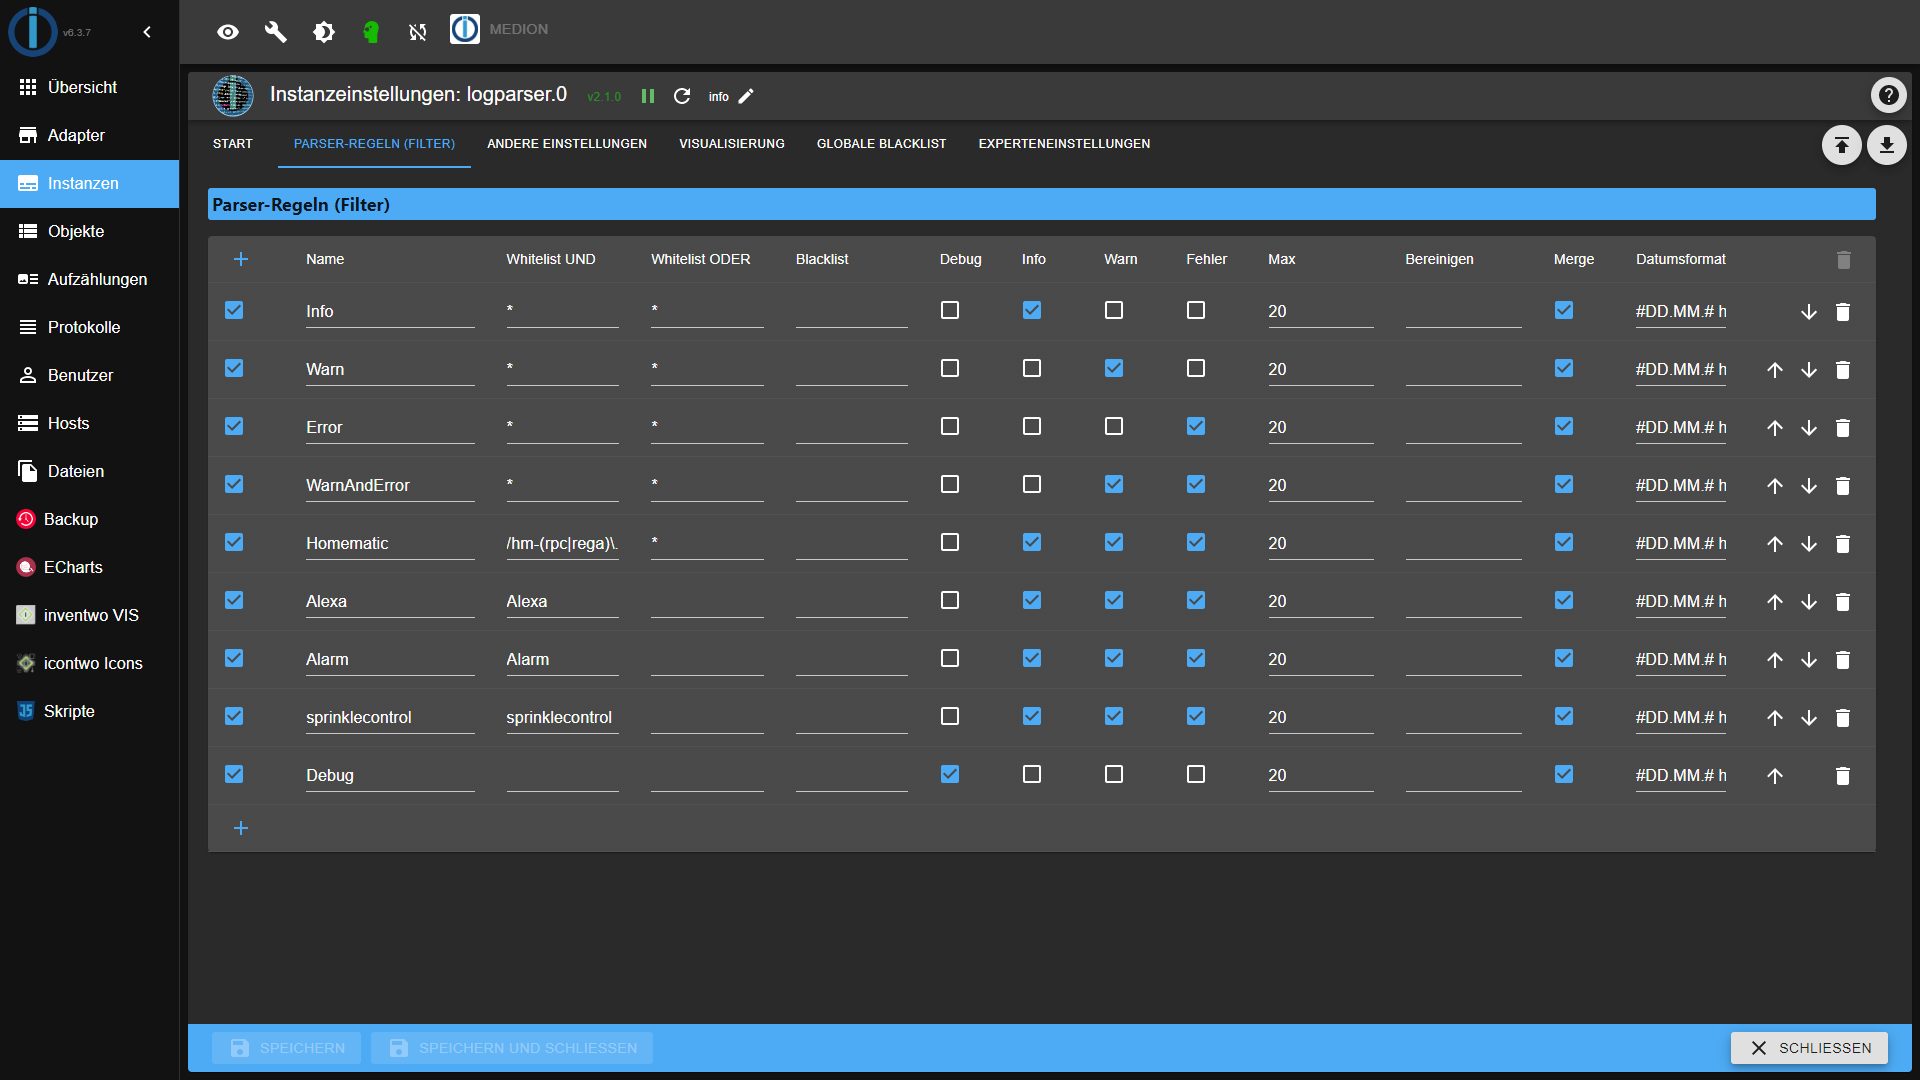Click the green expert mode head icon
The height and width of the screenshot is (1080, 1920).
[371, 32]
